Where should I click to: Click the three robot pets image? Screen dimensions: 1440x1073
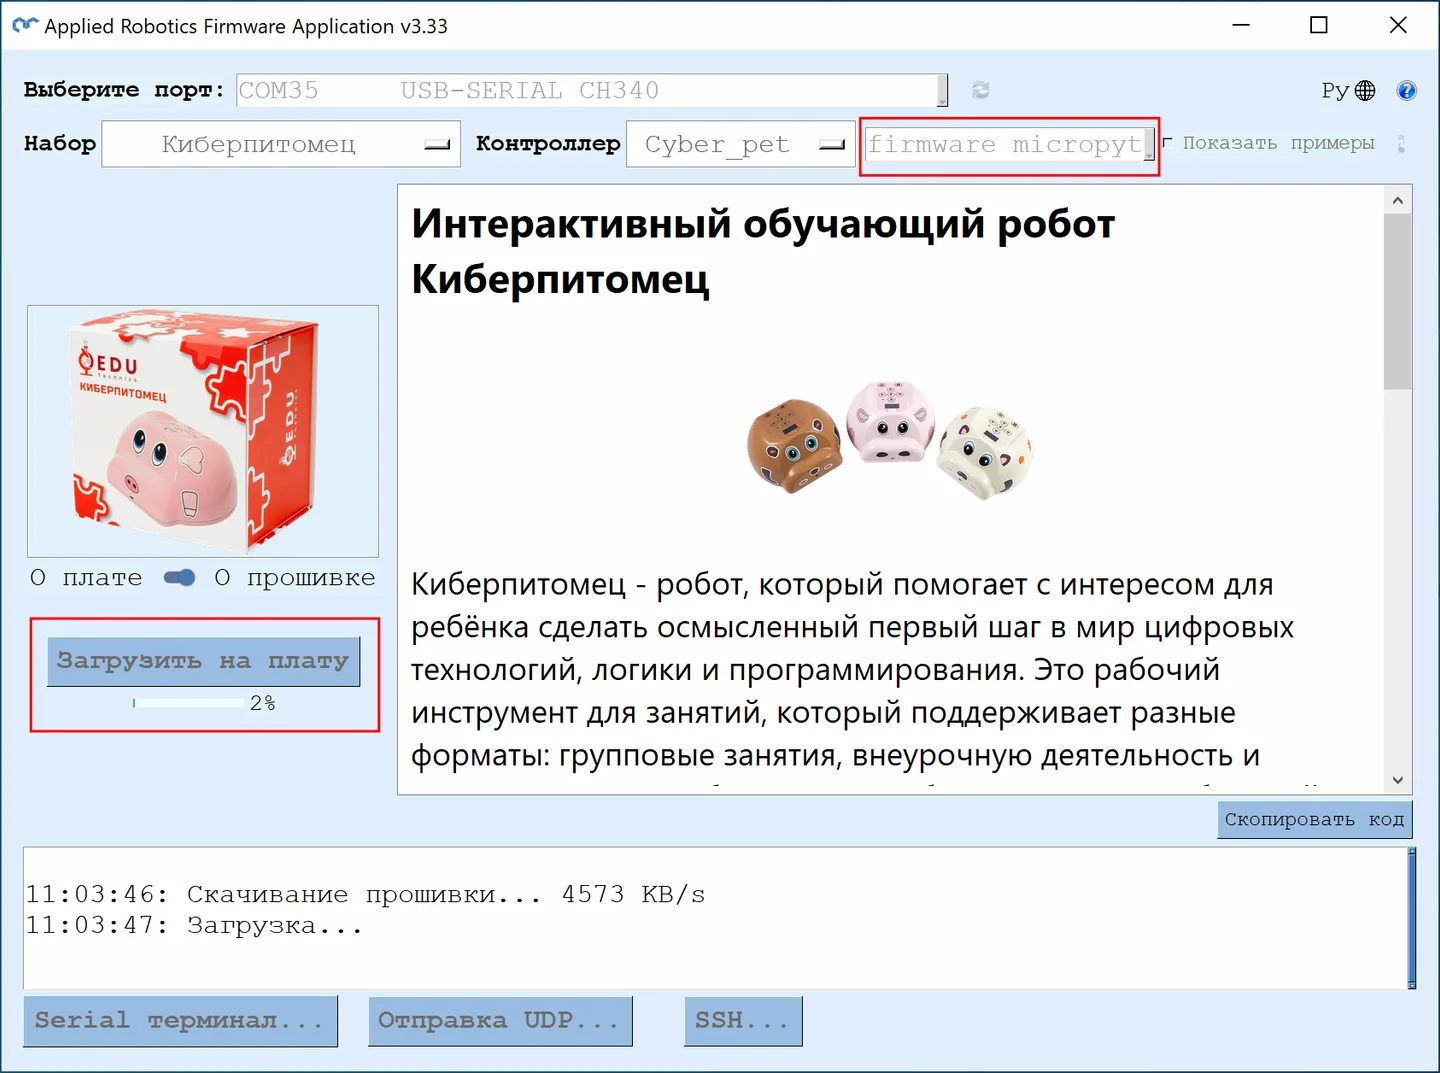889,439
